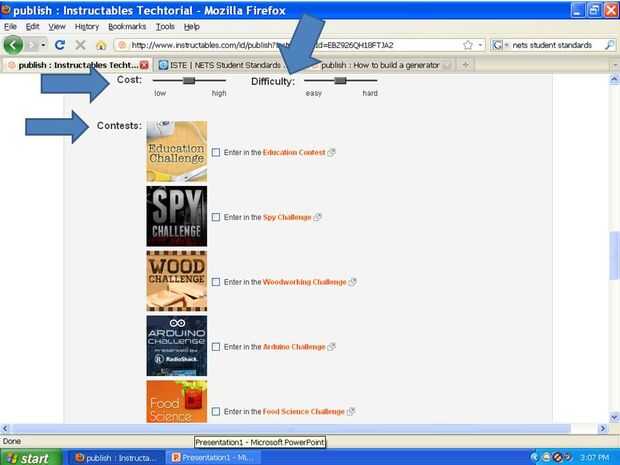
Task: Click the Contests label
Action: point(119,126)
